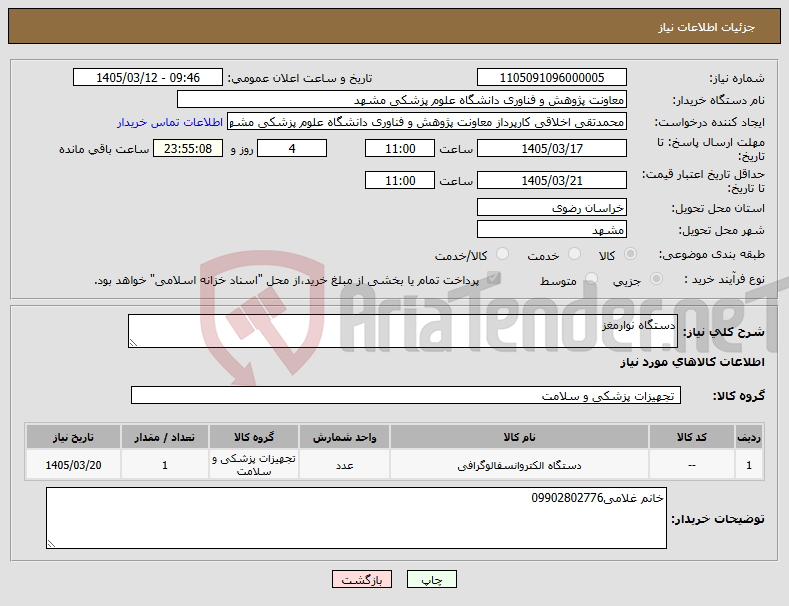This screenshot has width=789, height=606.
Task: Open اطلاعات تماس خریدار contact link
Action: point(170,122)
